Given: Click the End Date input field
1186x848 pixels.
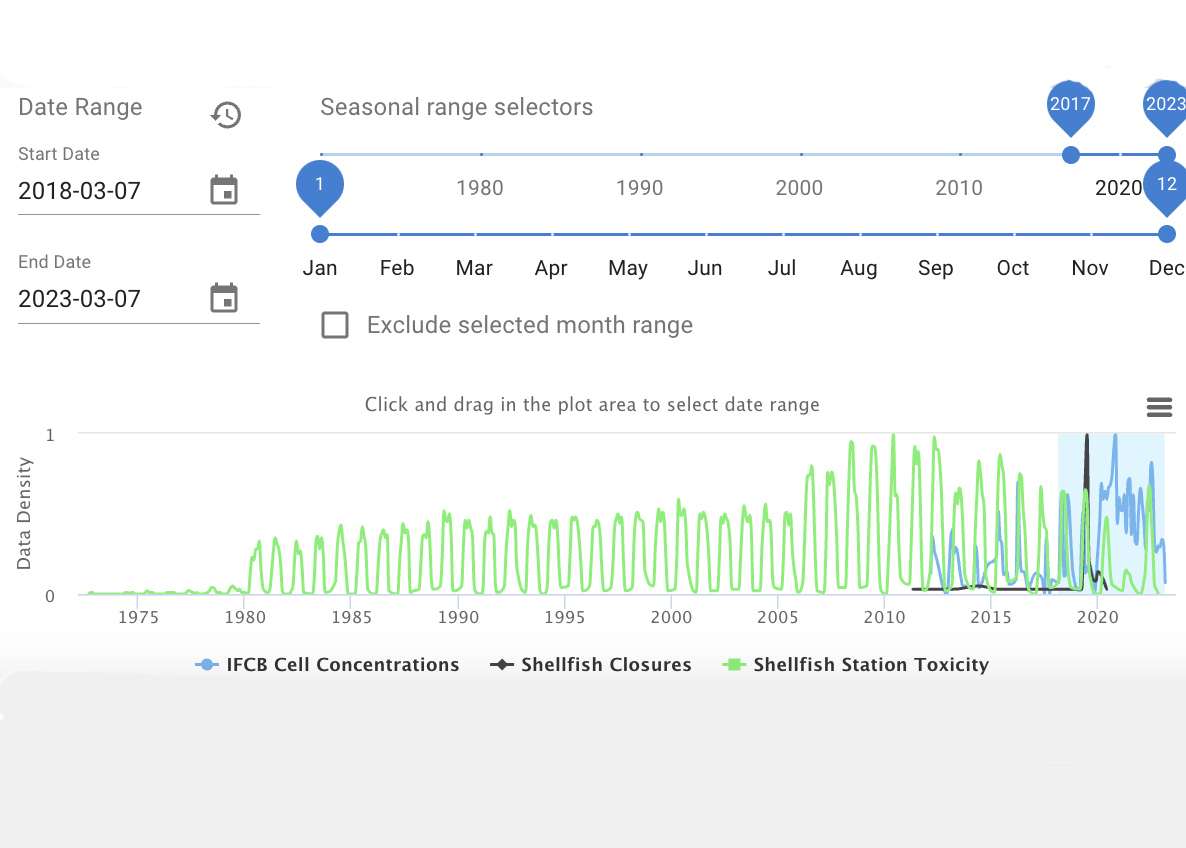Looking at the screenshot, I should (x=110, y=298).
